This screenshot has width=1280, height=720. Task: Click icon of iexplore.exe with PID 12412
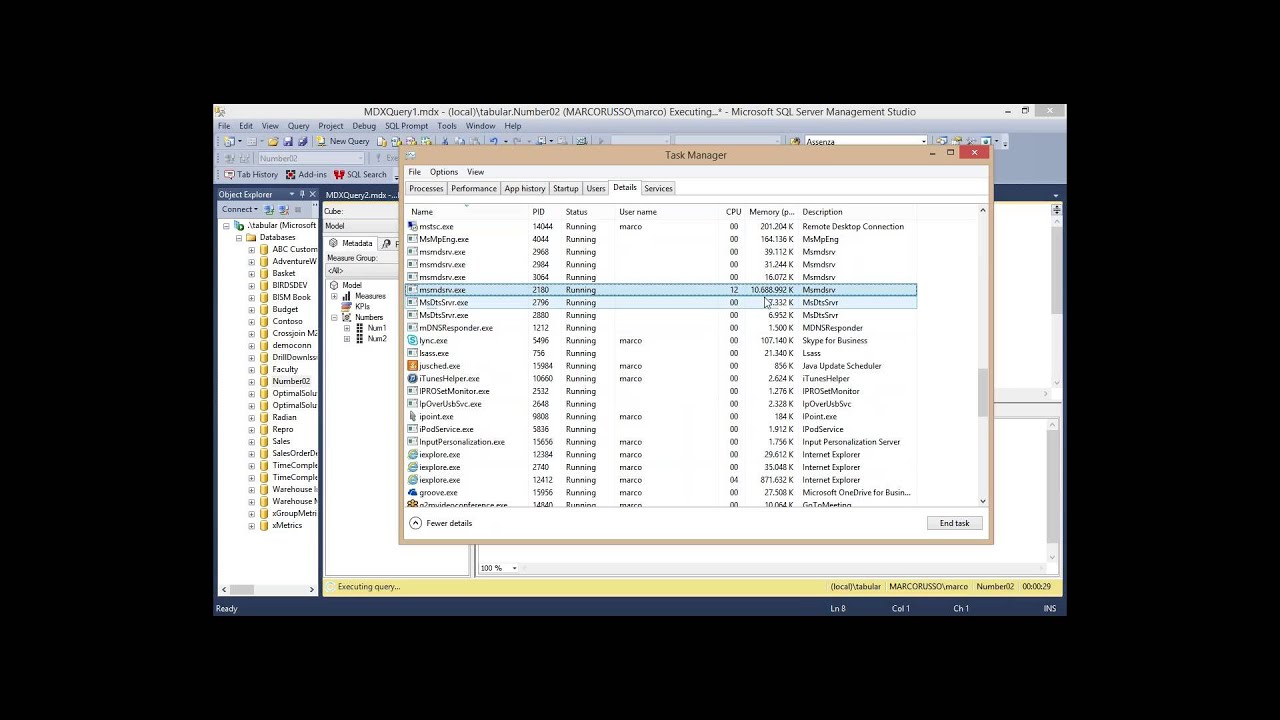coord(412,480)
